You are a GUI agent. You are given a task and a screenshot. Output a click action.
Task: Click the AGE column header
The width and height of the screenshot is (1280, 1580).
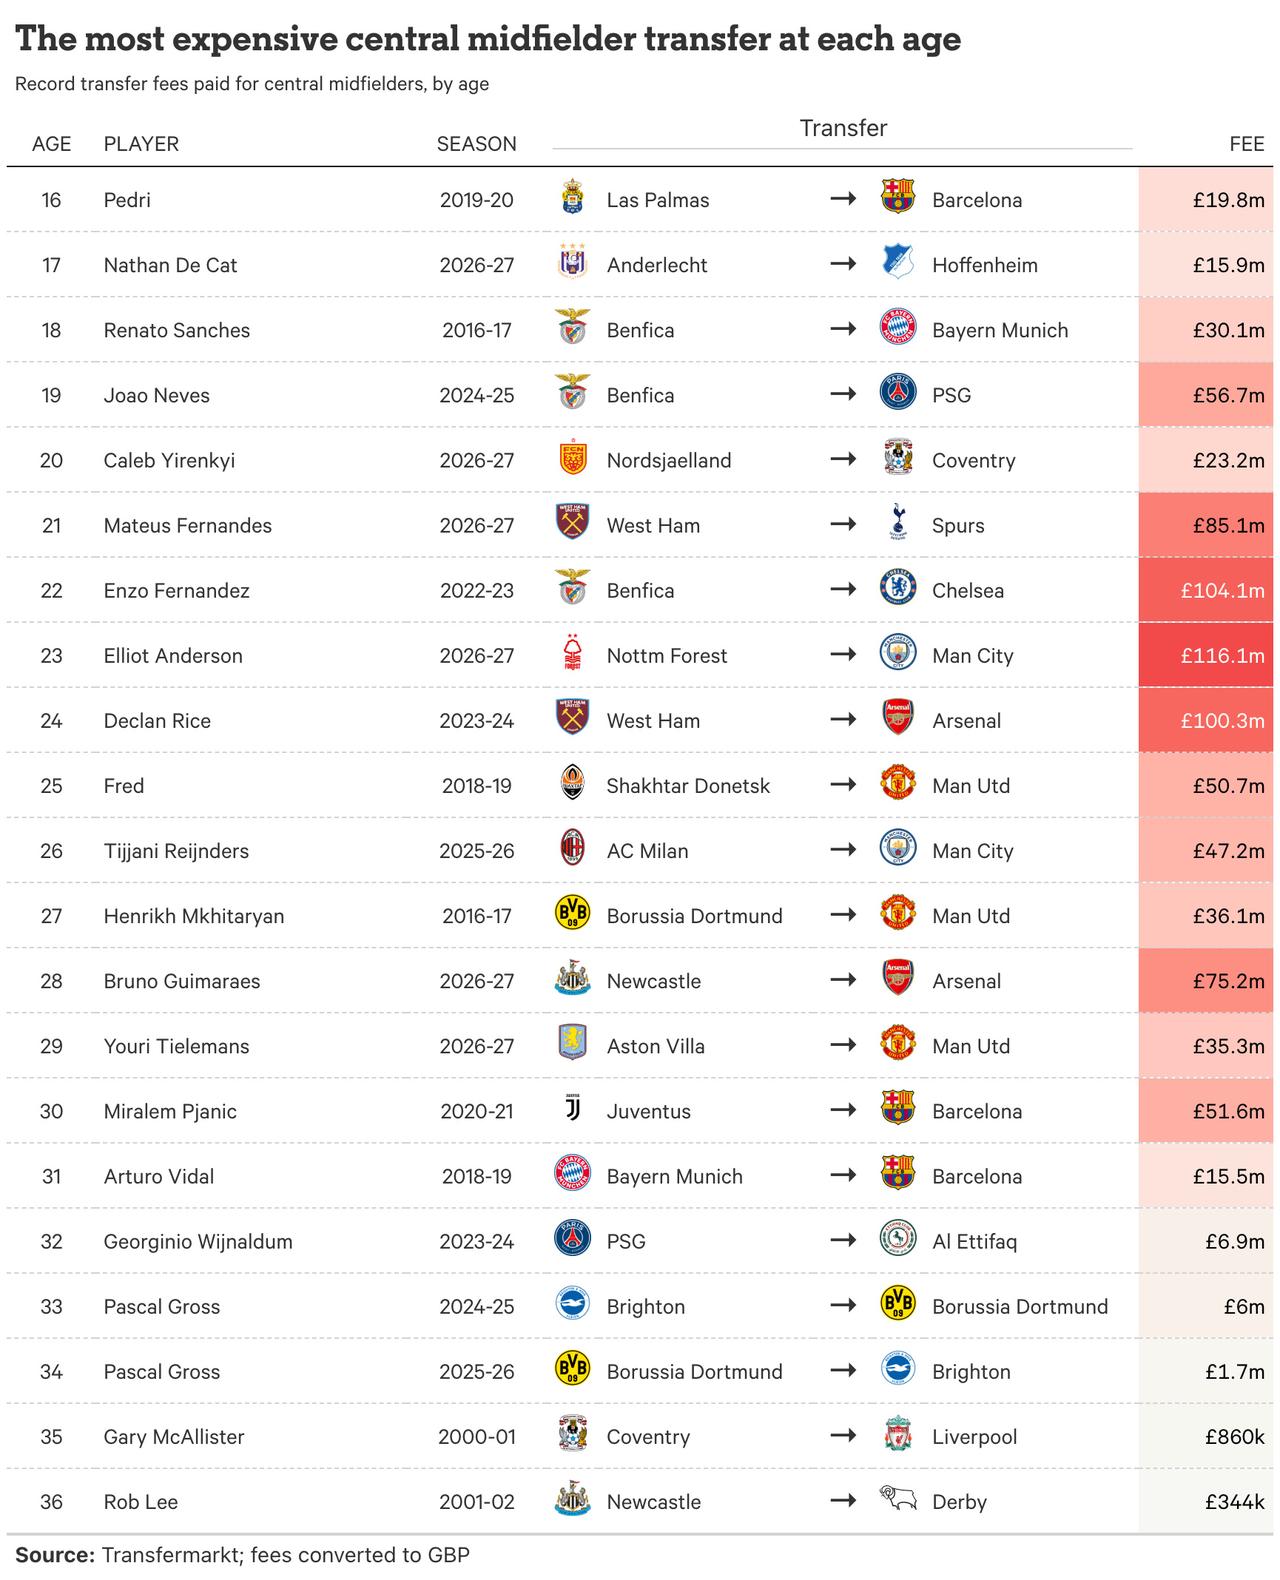pyautogui.click(x=51, y=144)
